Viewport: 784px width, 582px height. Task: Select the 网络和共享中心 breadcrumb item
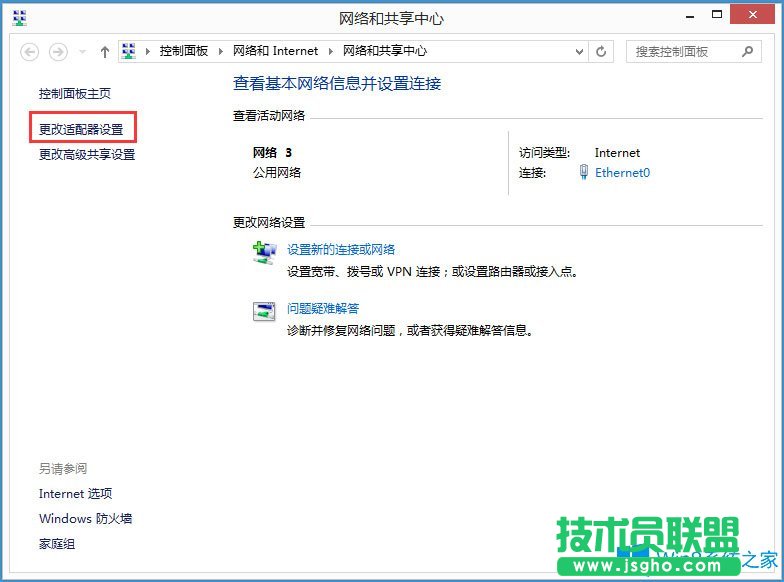pyautogui.click(x=384, y=51)
